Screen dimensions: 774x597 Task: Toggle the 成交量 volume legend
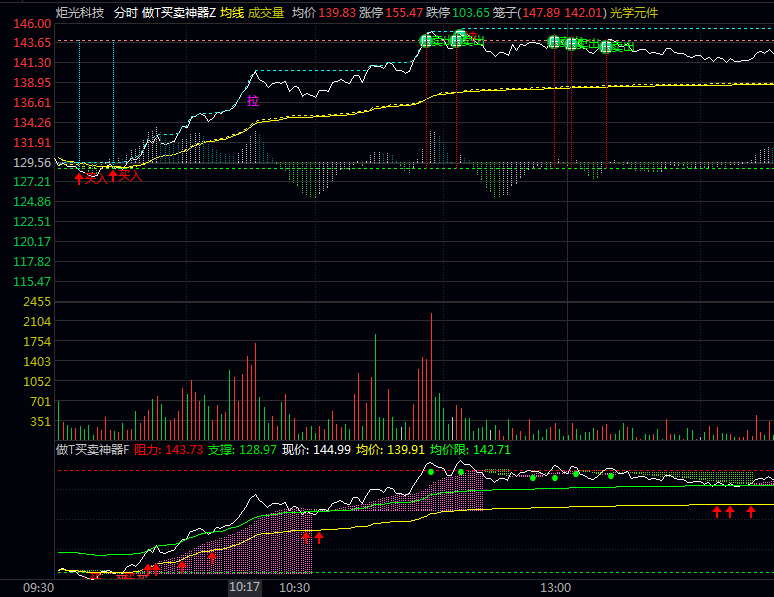(266, 12)
